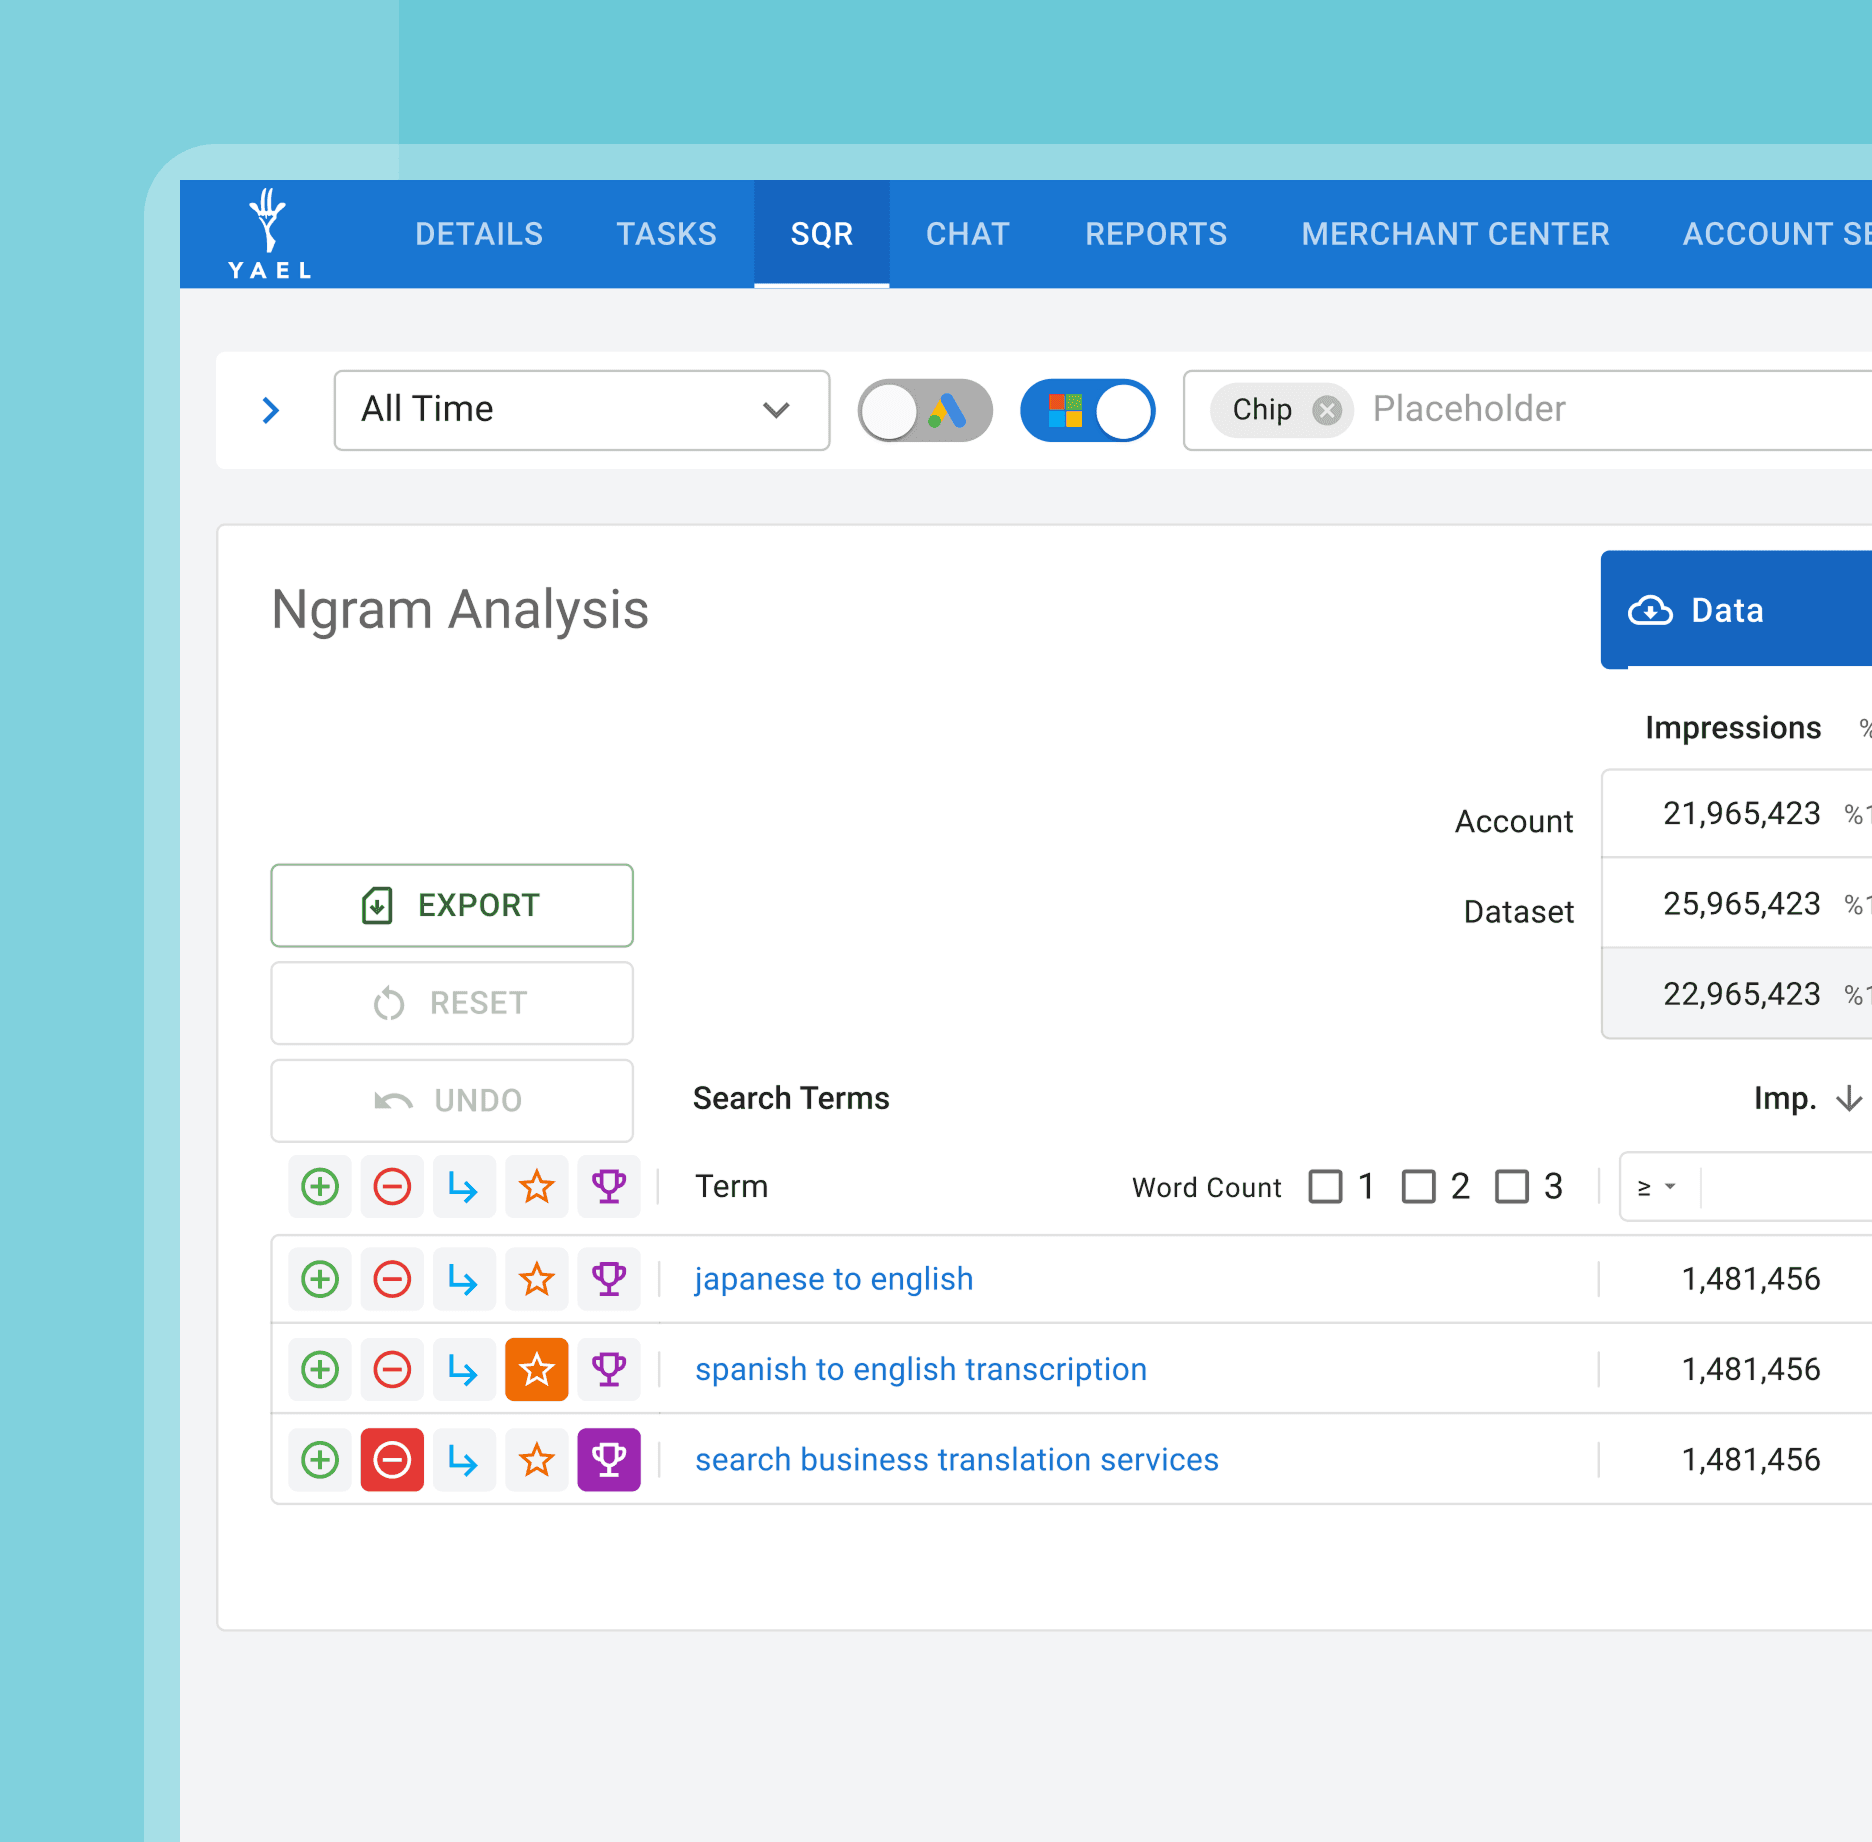Click the orange star icon for spanish to english transcription
Screen dimensions: 1872x1842
coord(537,1369)
